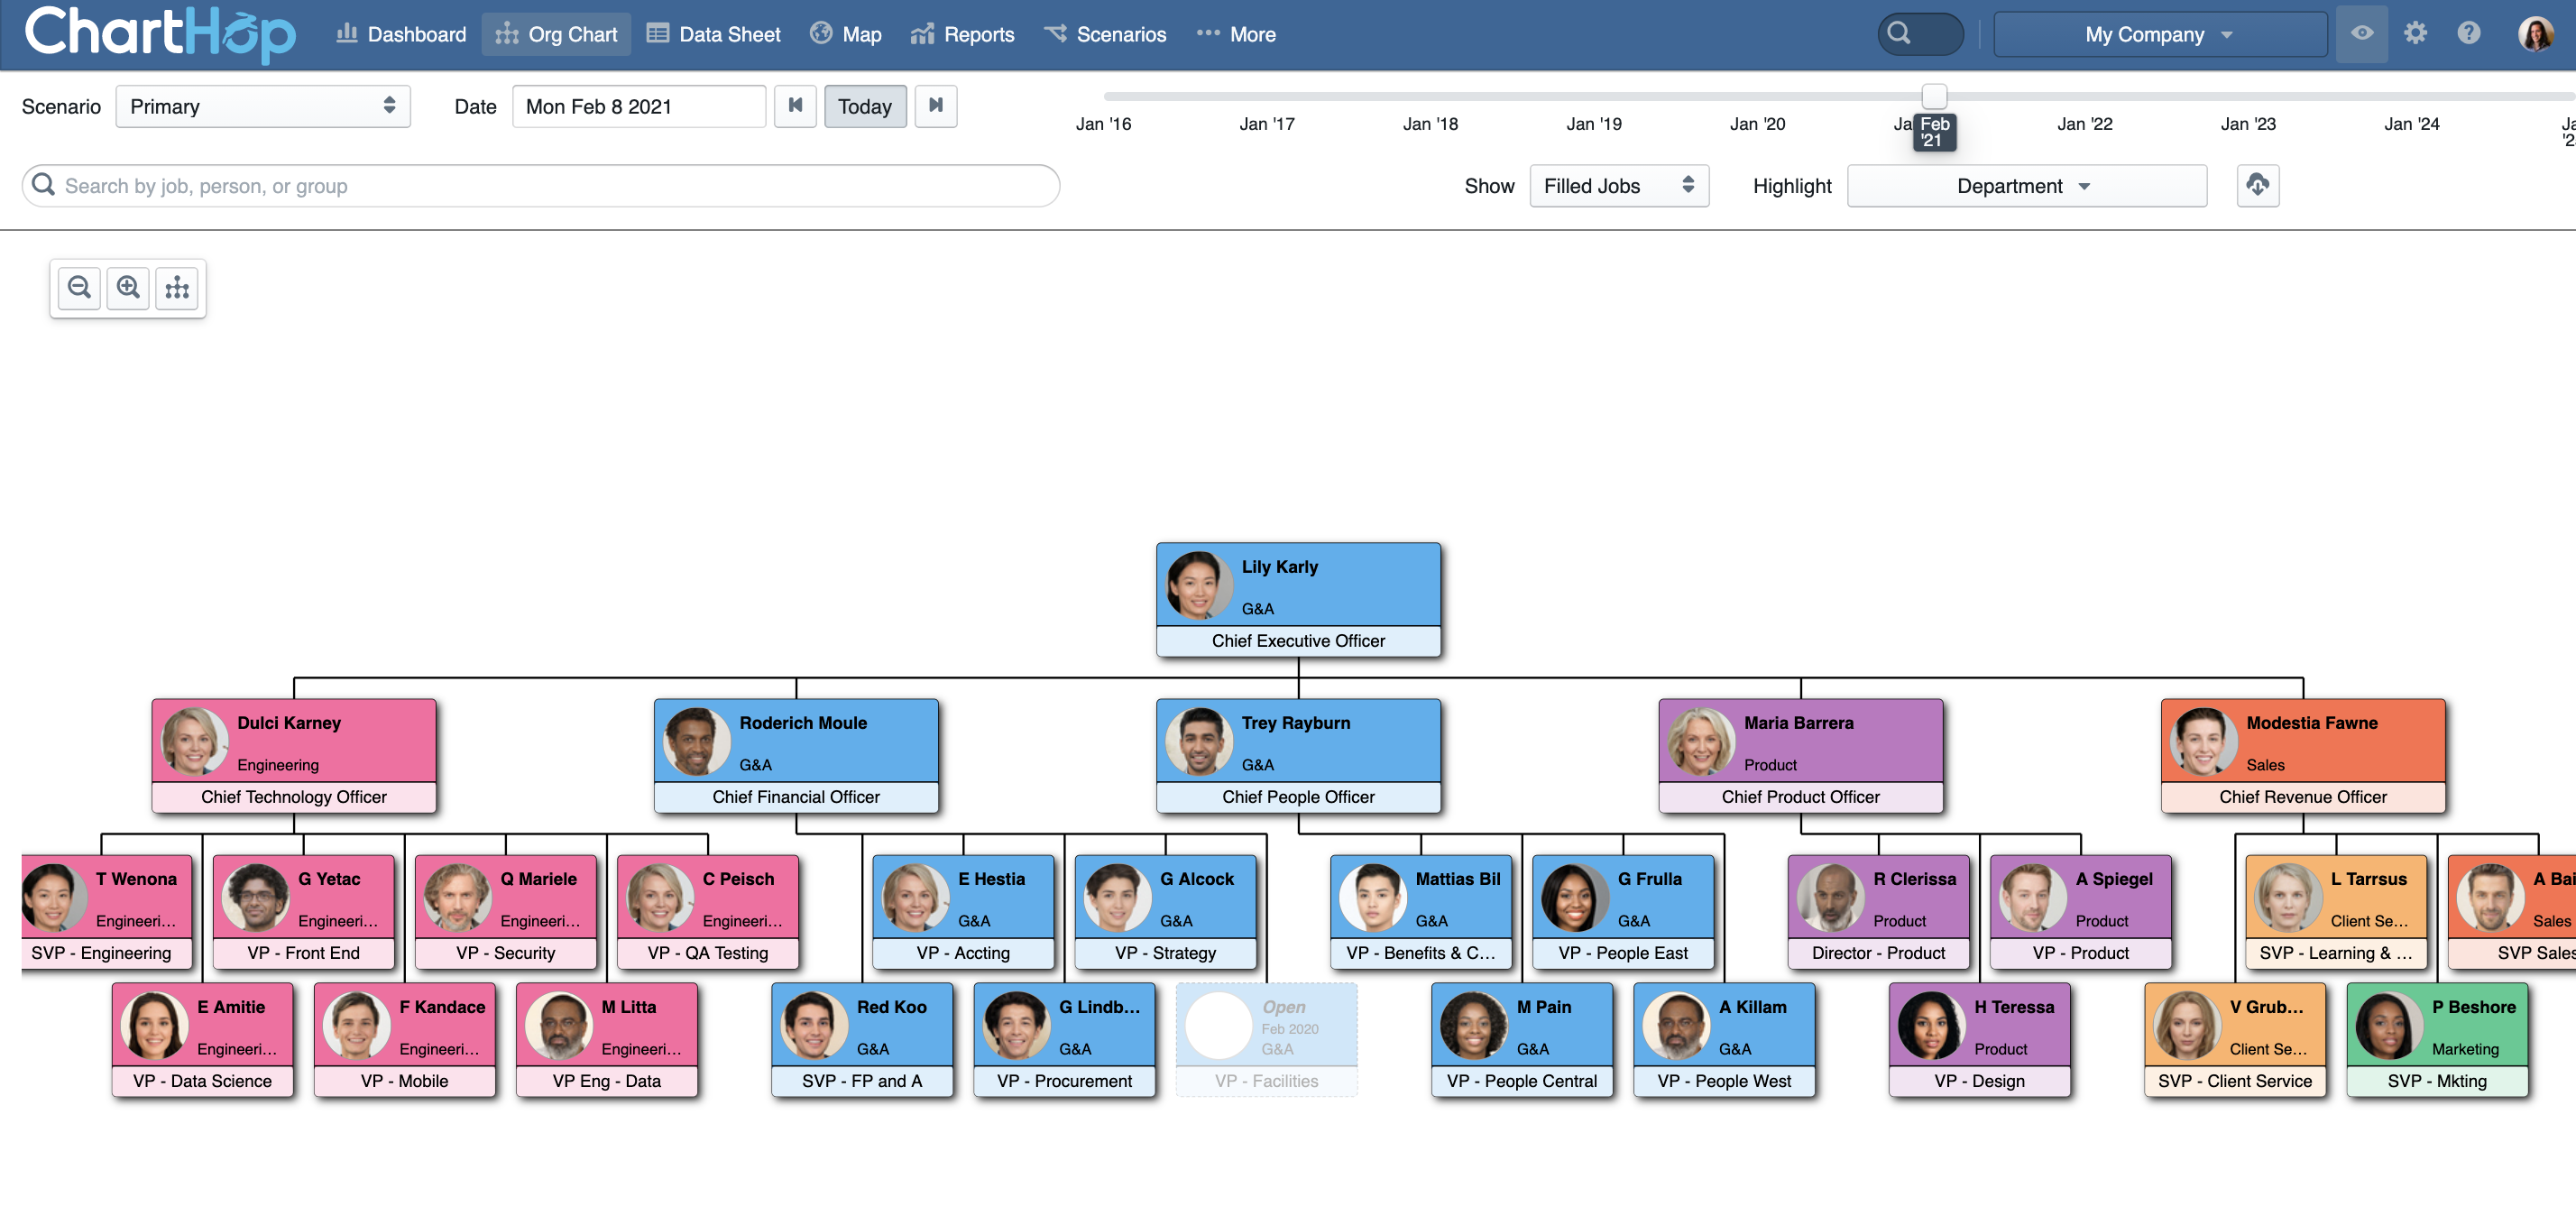Open the help question mark icon

(2468, 33)
